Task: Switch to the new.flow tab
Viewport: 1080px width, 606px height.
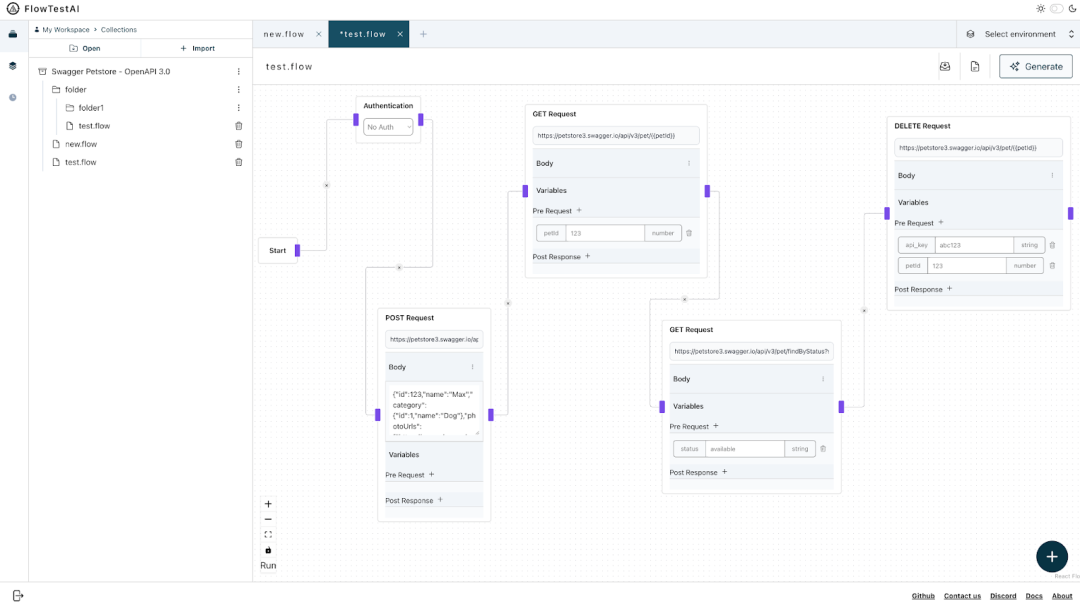Action: 284,34
